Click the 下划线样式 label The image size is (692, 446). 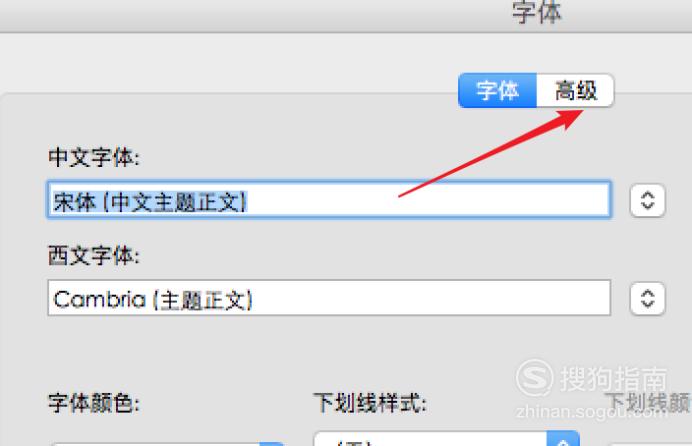(370, 403)
